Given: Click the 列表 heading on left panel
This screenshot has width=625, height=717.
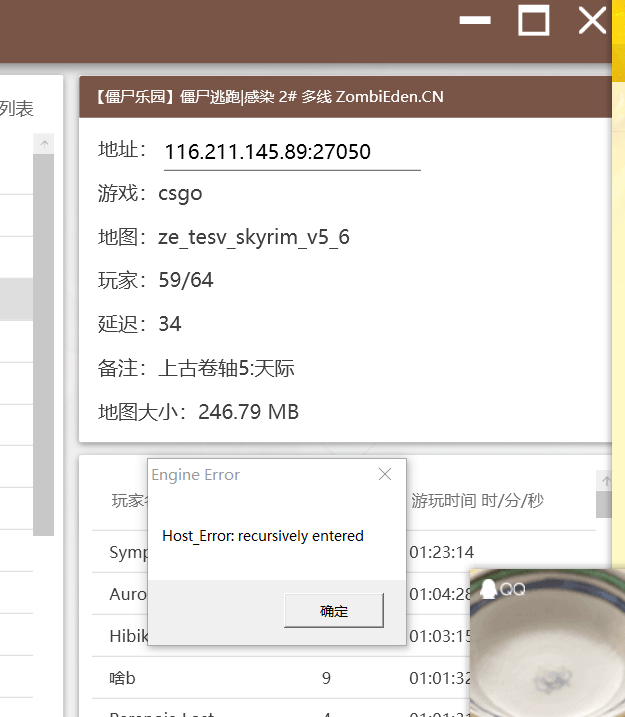Looking at the screenshot, I should (x=17, y=109).
